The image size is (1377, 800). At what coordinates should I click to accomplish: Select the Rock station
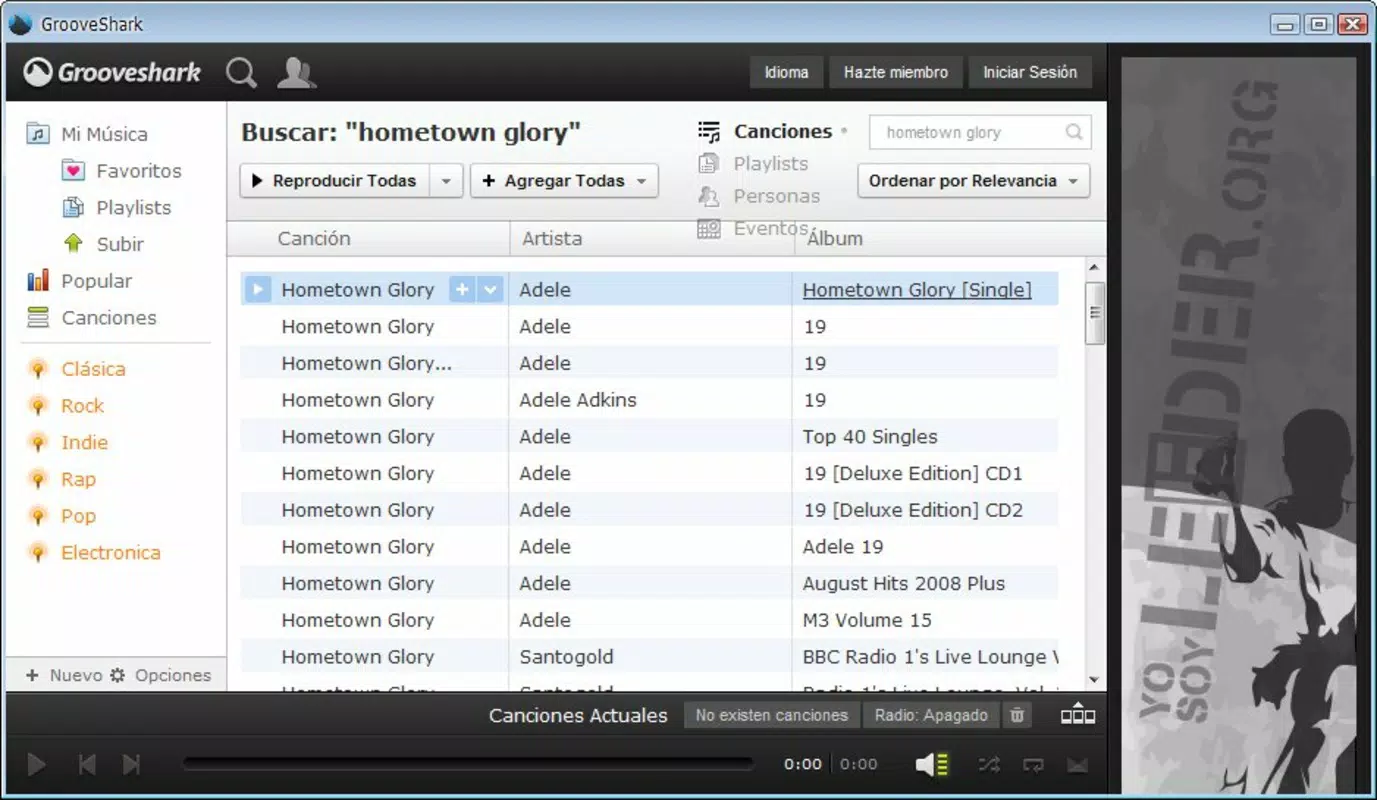66,406
